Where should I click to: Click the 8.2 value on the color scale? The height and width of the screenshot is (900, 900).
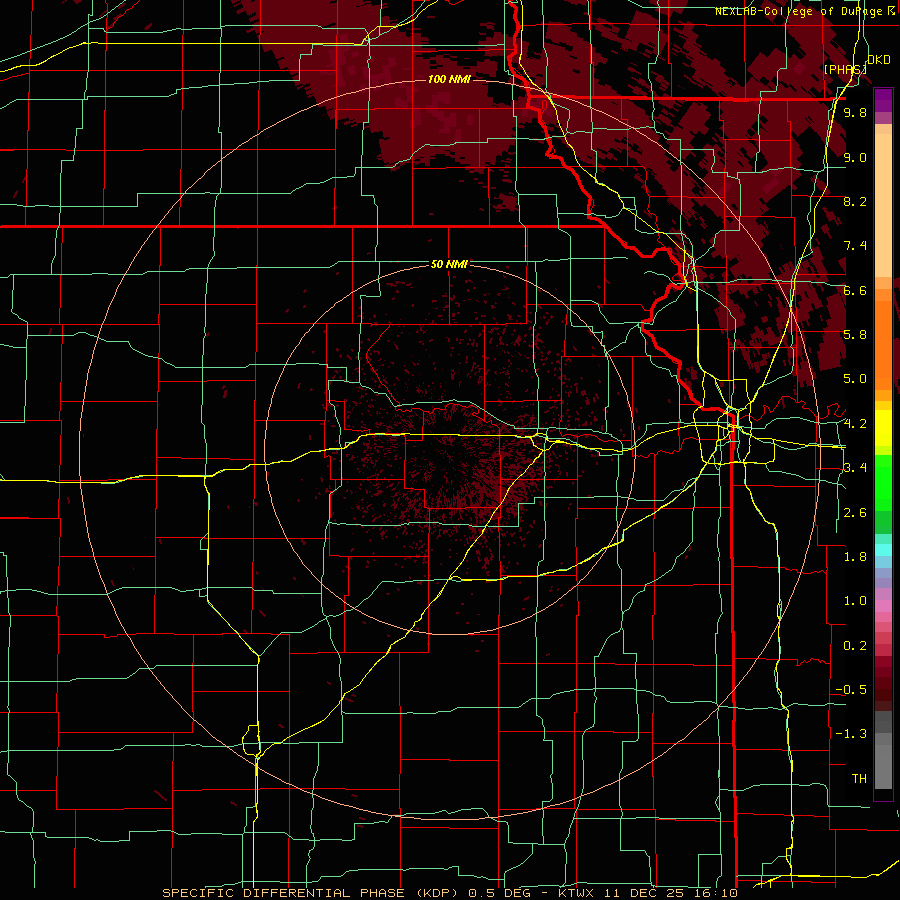(x=855, y=202)
